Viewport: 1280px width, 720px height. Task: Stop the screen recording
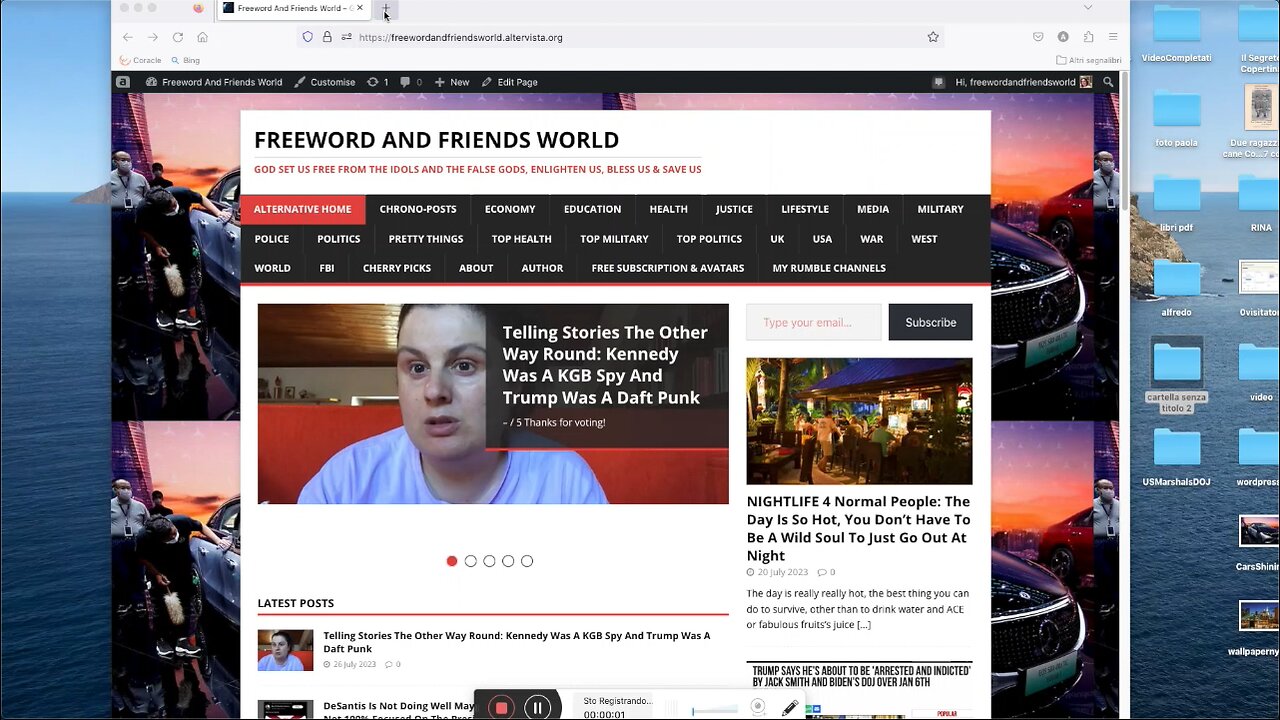pyautogui.click(x=501, y=708)
